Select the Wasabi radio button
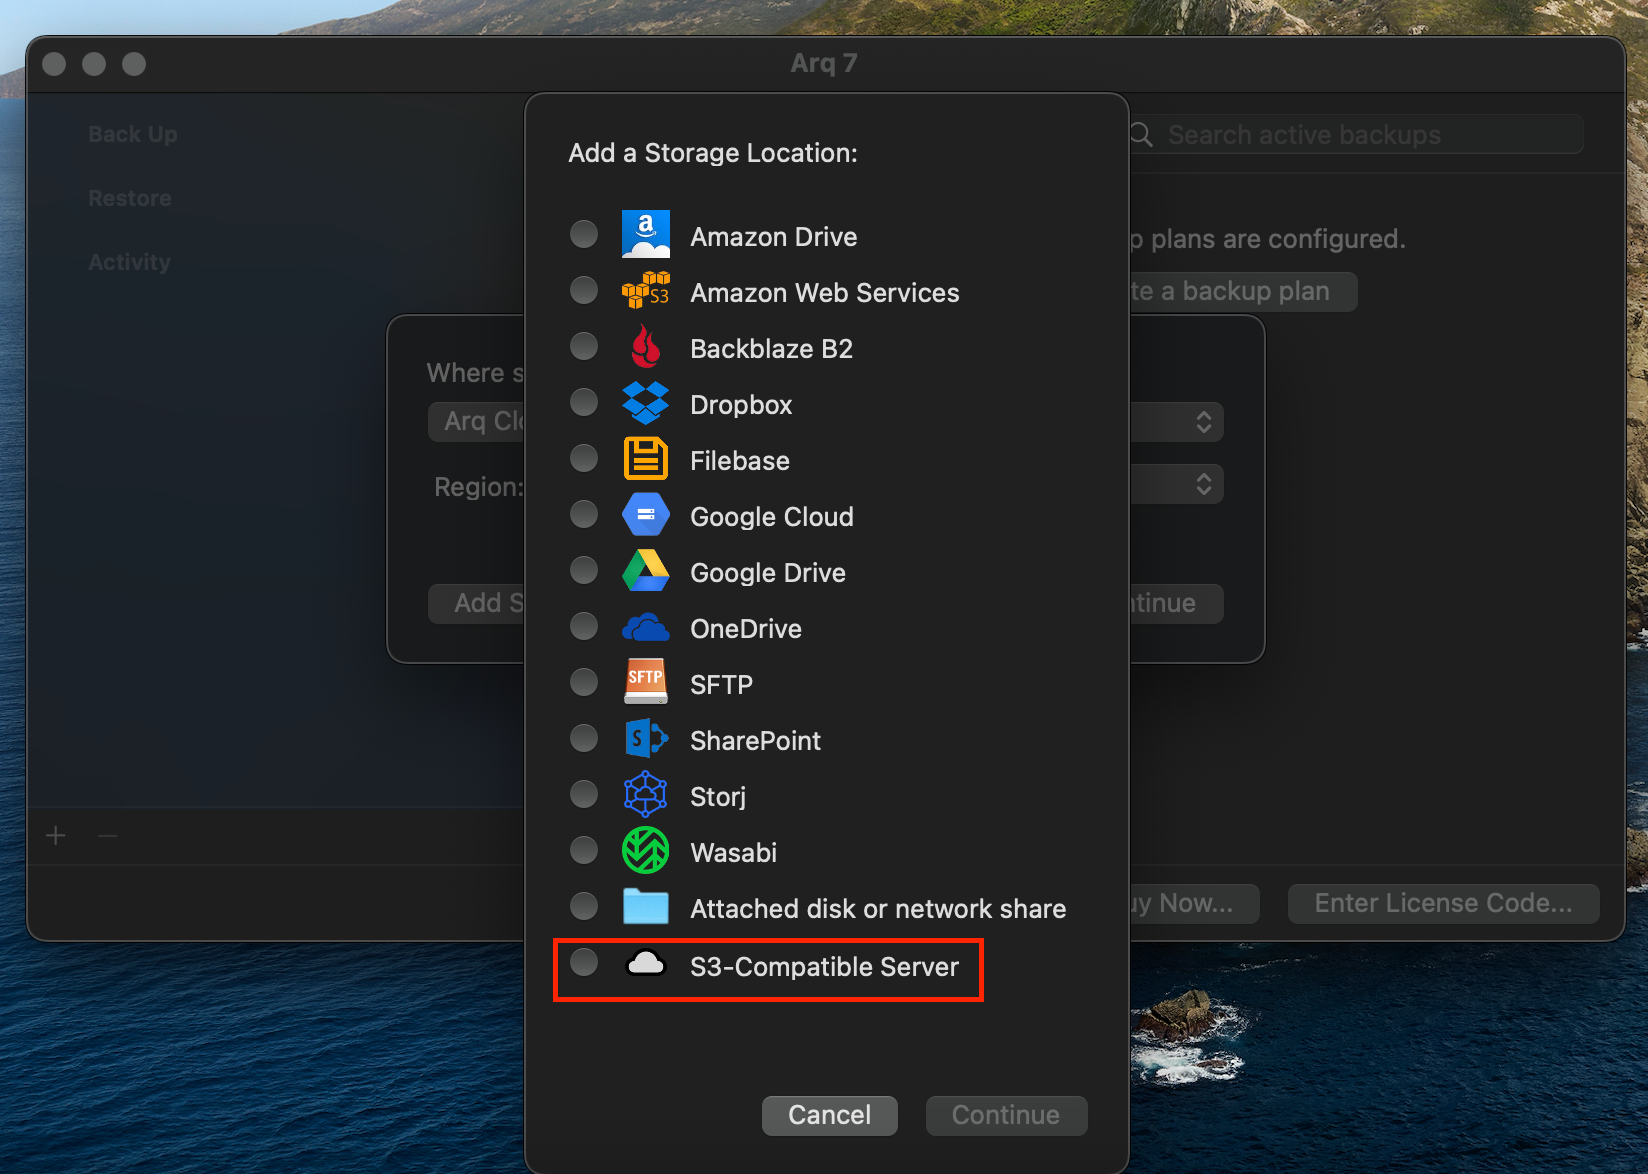The height and width of the screenshot is (1174, 1648). tap(584, 850)
